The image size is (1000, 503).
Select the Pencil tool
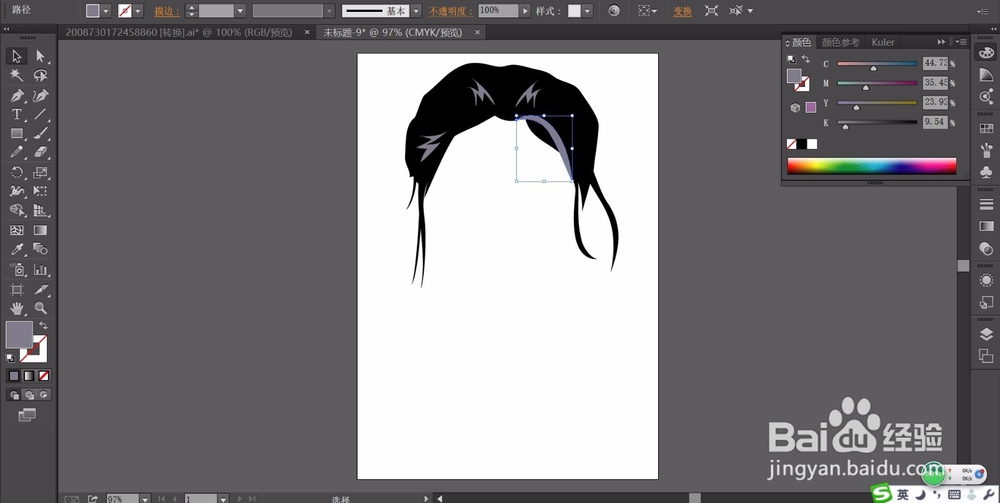pos(17,153)
